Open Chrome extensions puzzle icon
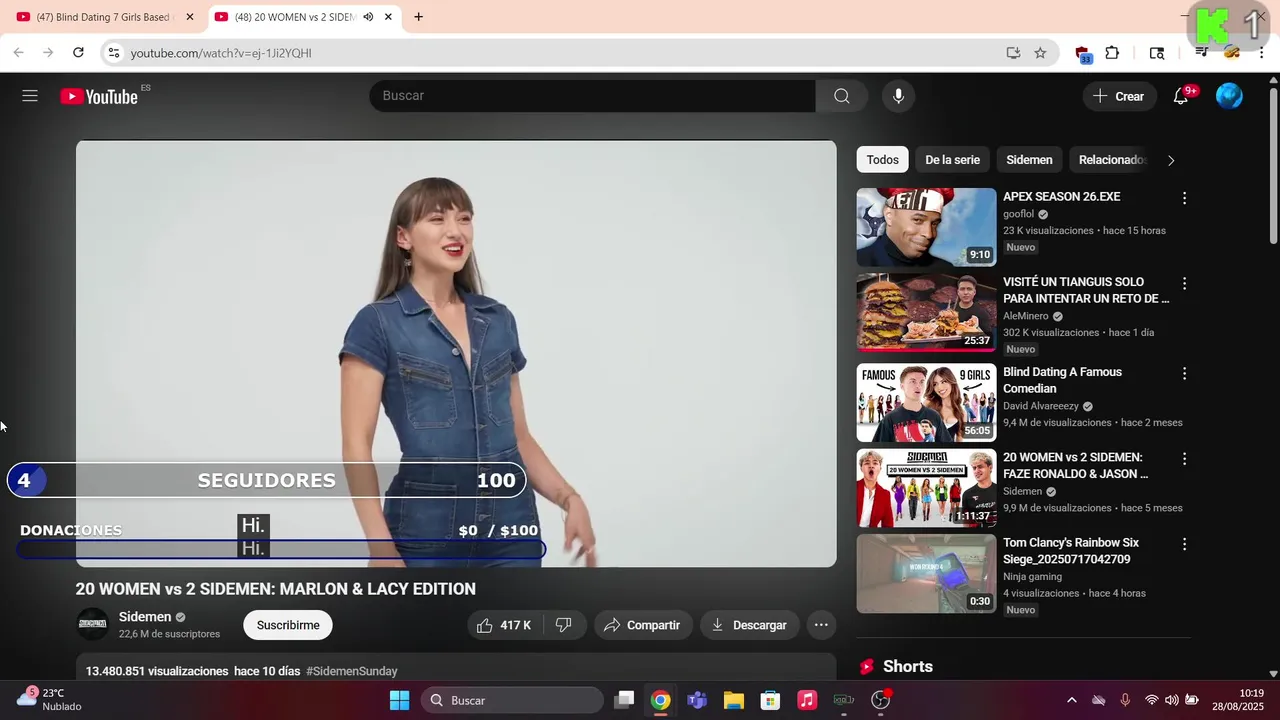This screenshot has height=720, width=1280. (x=1112, y=52)
